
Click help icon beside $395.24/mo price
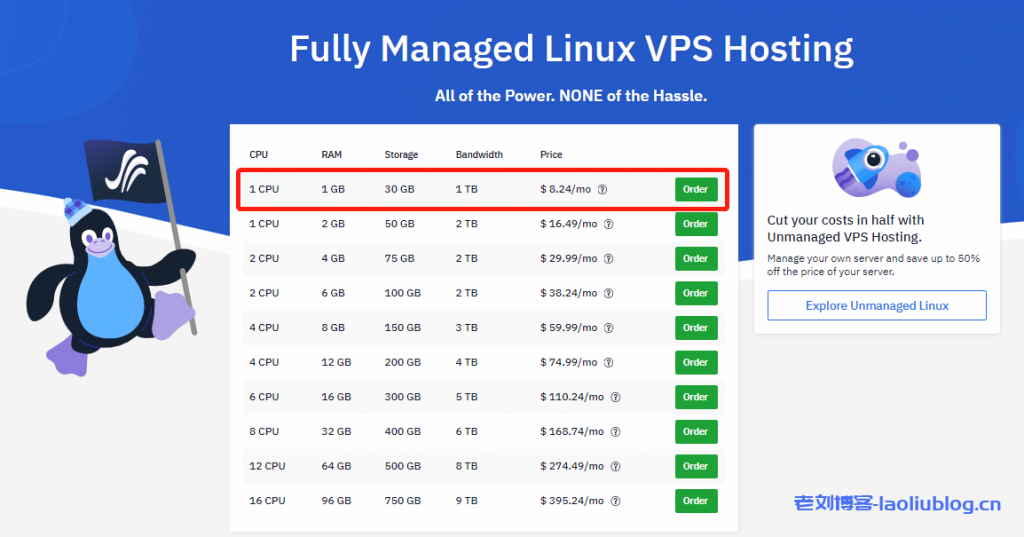click(x=615, y=501)
